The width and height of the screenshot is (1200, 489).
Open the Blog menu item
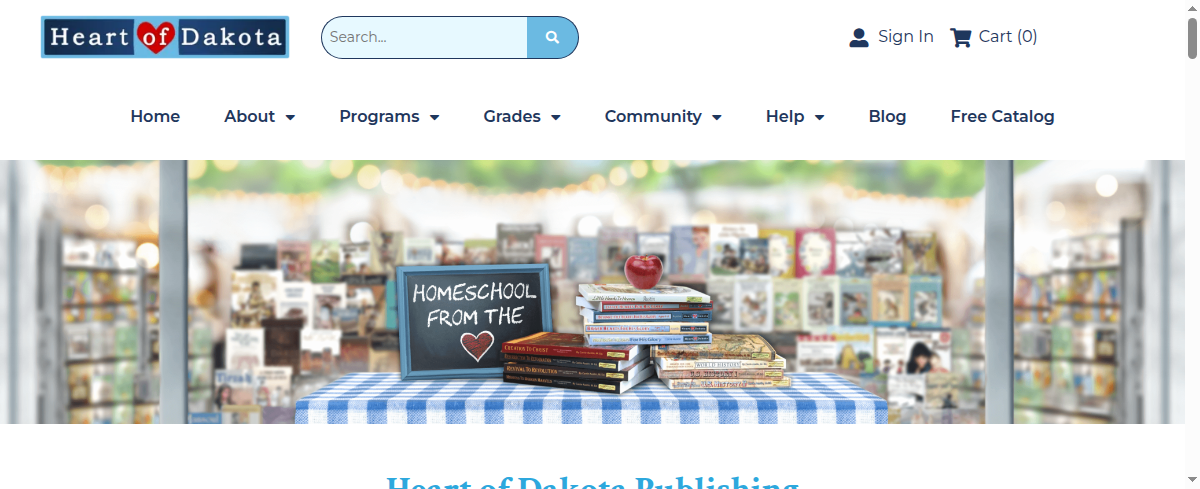coord(887,117)
